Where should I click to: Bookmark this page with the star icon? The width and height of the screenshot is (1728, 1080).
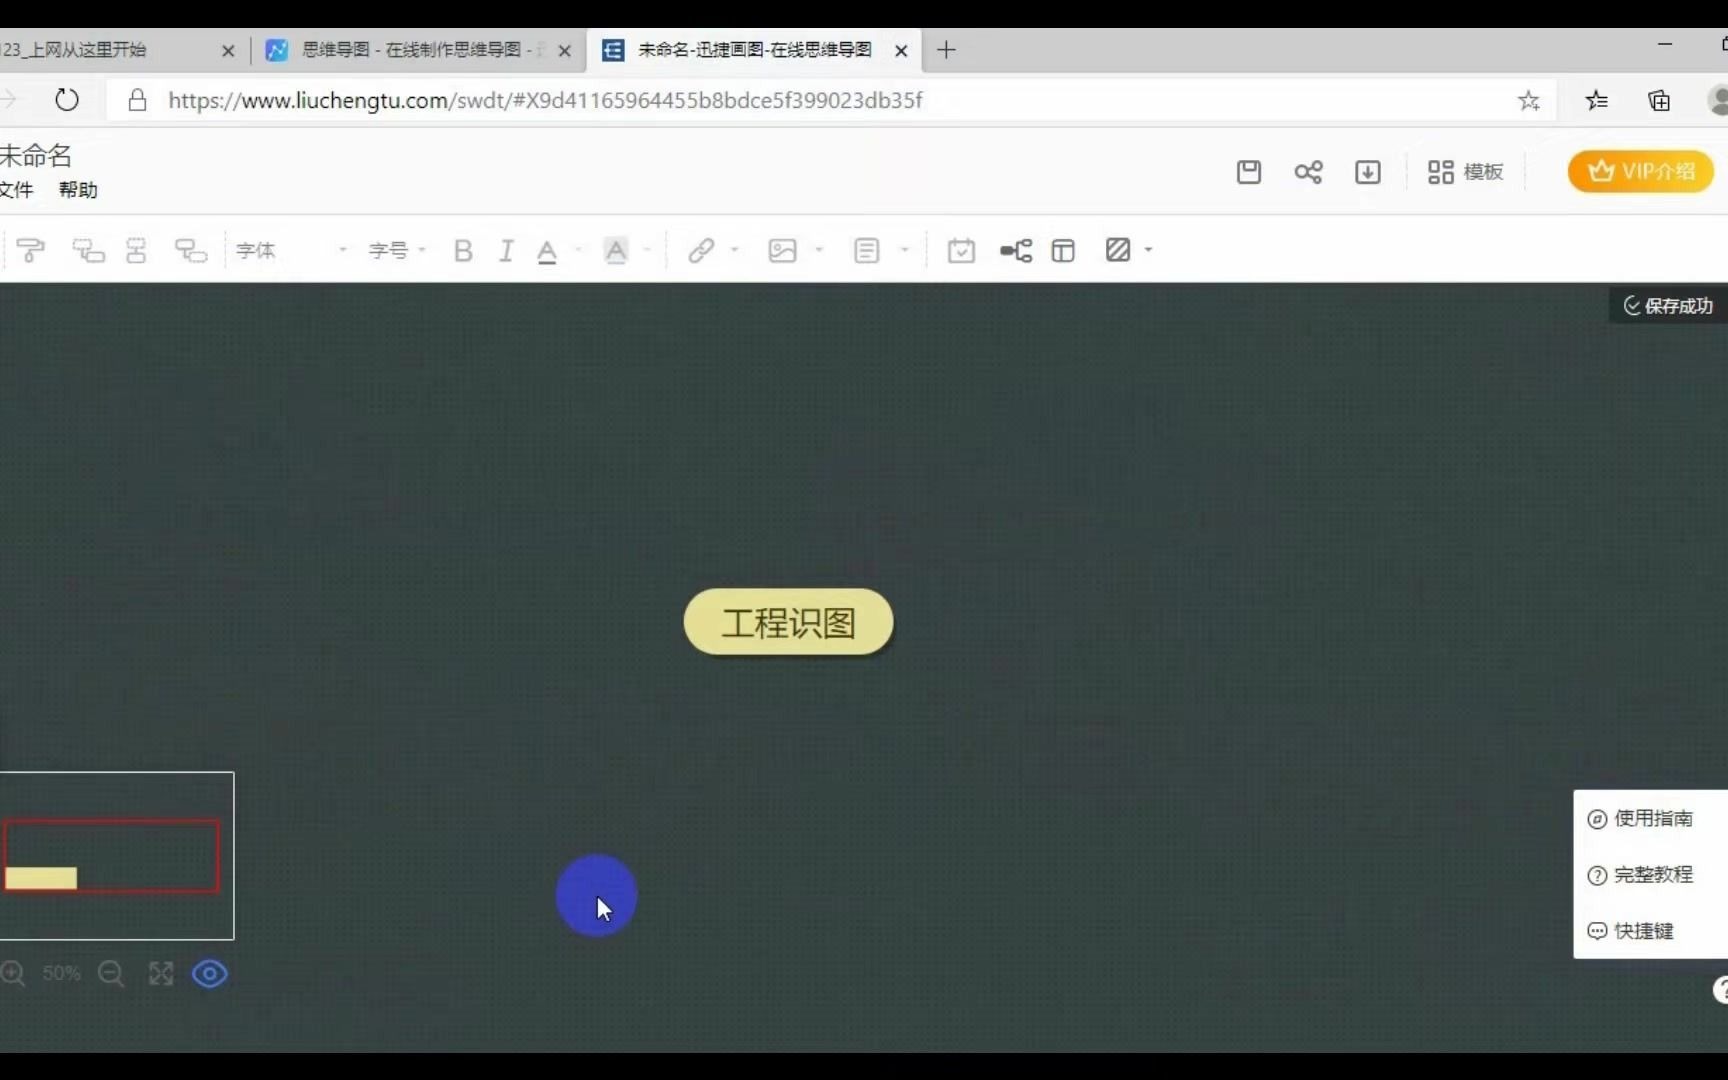tap(1528, 100)
